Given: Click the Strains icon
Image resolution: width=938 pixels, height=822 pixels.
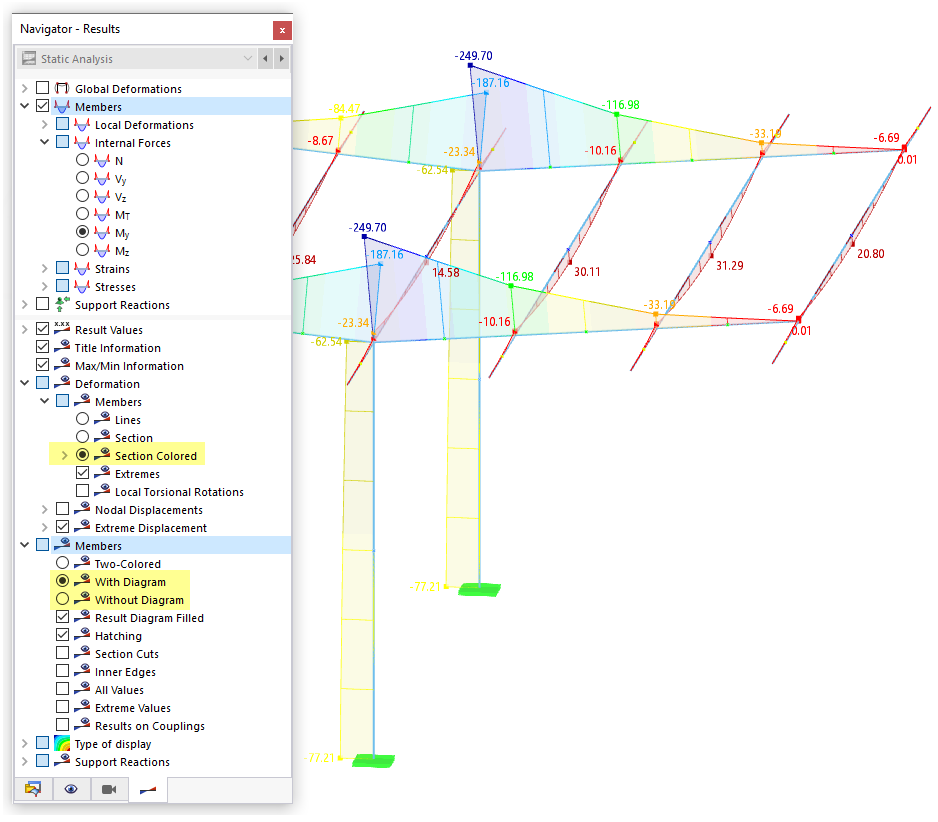Looking at the screenshot, I should tap(82, 269).
